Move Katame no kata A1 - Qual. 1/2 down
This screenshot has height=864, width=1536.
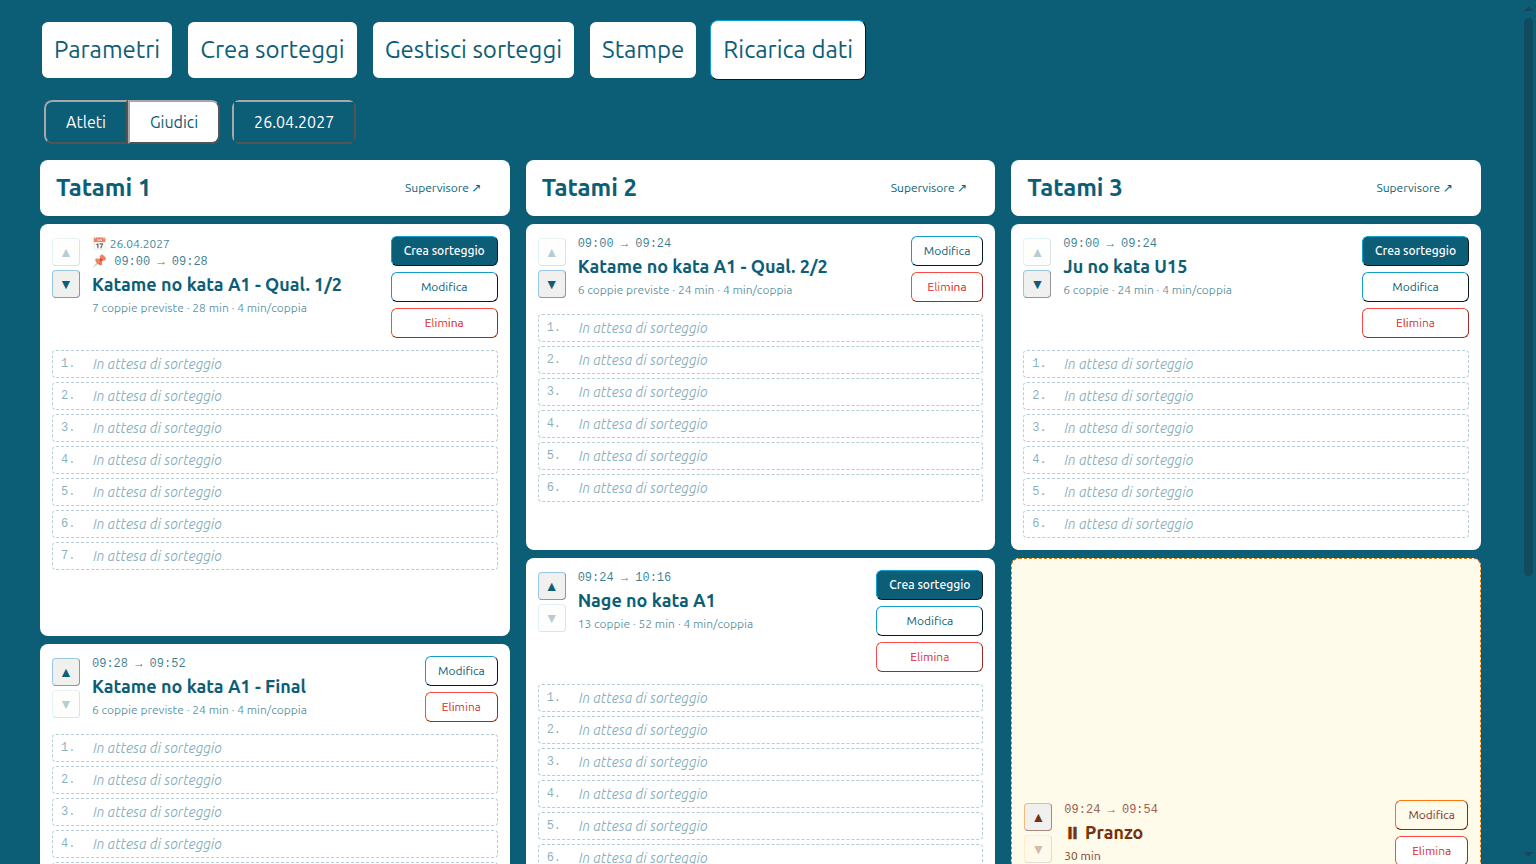pos(66,285)
